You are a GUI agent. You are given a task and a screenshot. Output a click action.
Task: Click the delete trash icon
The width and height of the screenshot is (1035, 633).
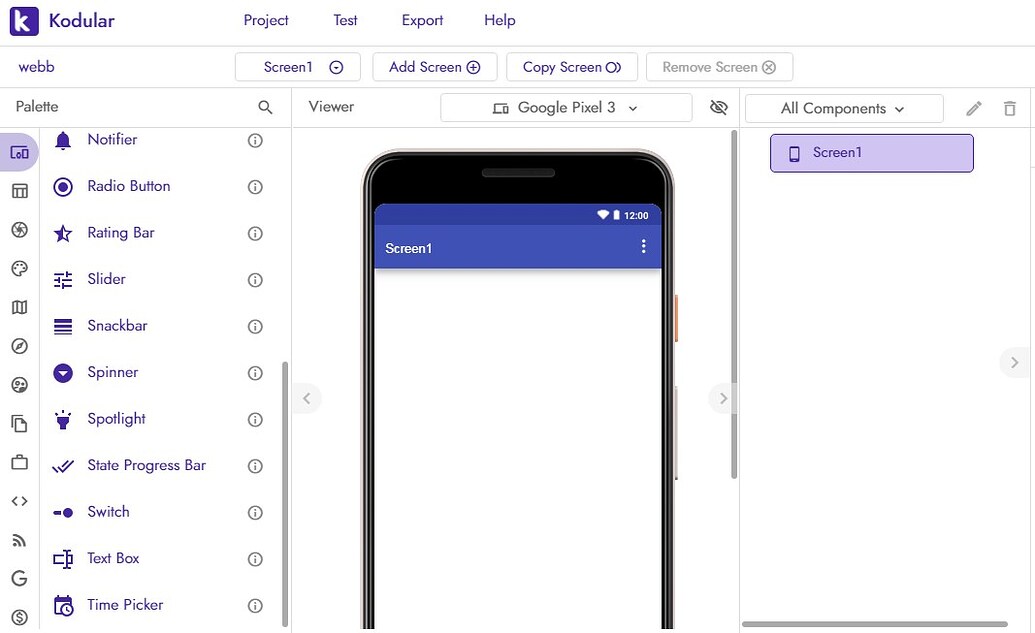[x=1010, y=108]
